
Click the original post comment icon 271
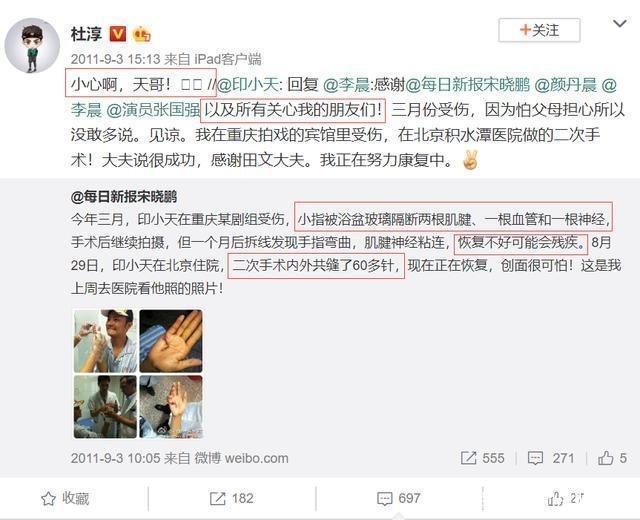[x=535, y=458]
